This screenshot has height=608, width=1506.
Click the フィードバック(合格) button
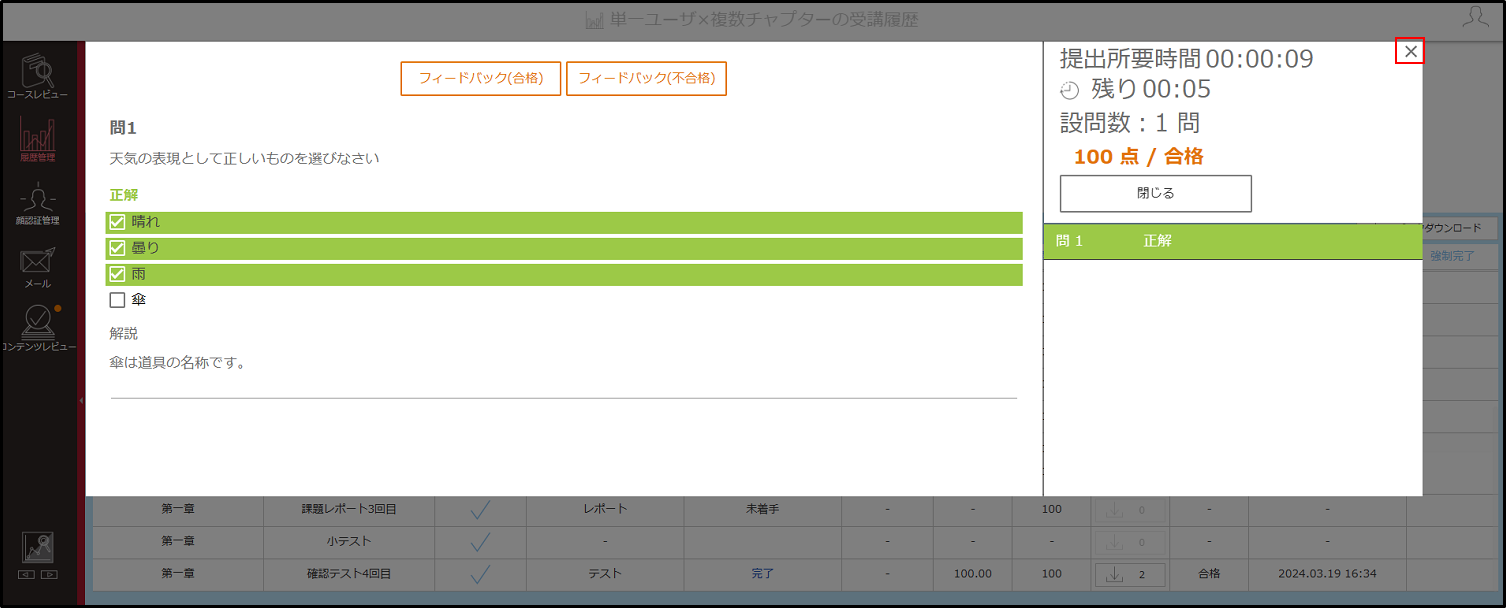pyautogui.click(x=481, y=78)
